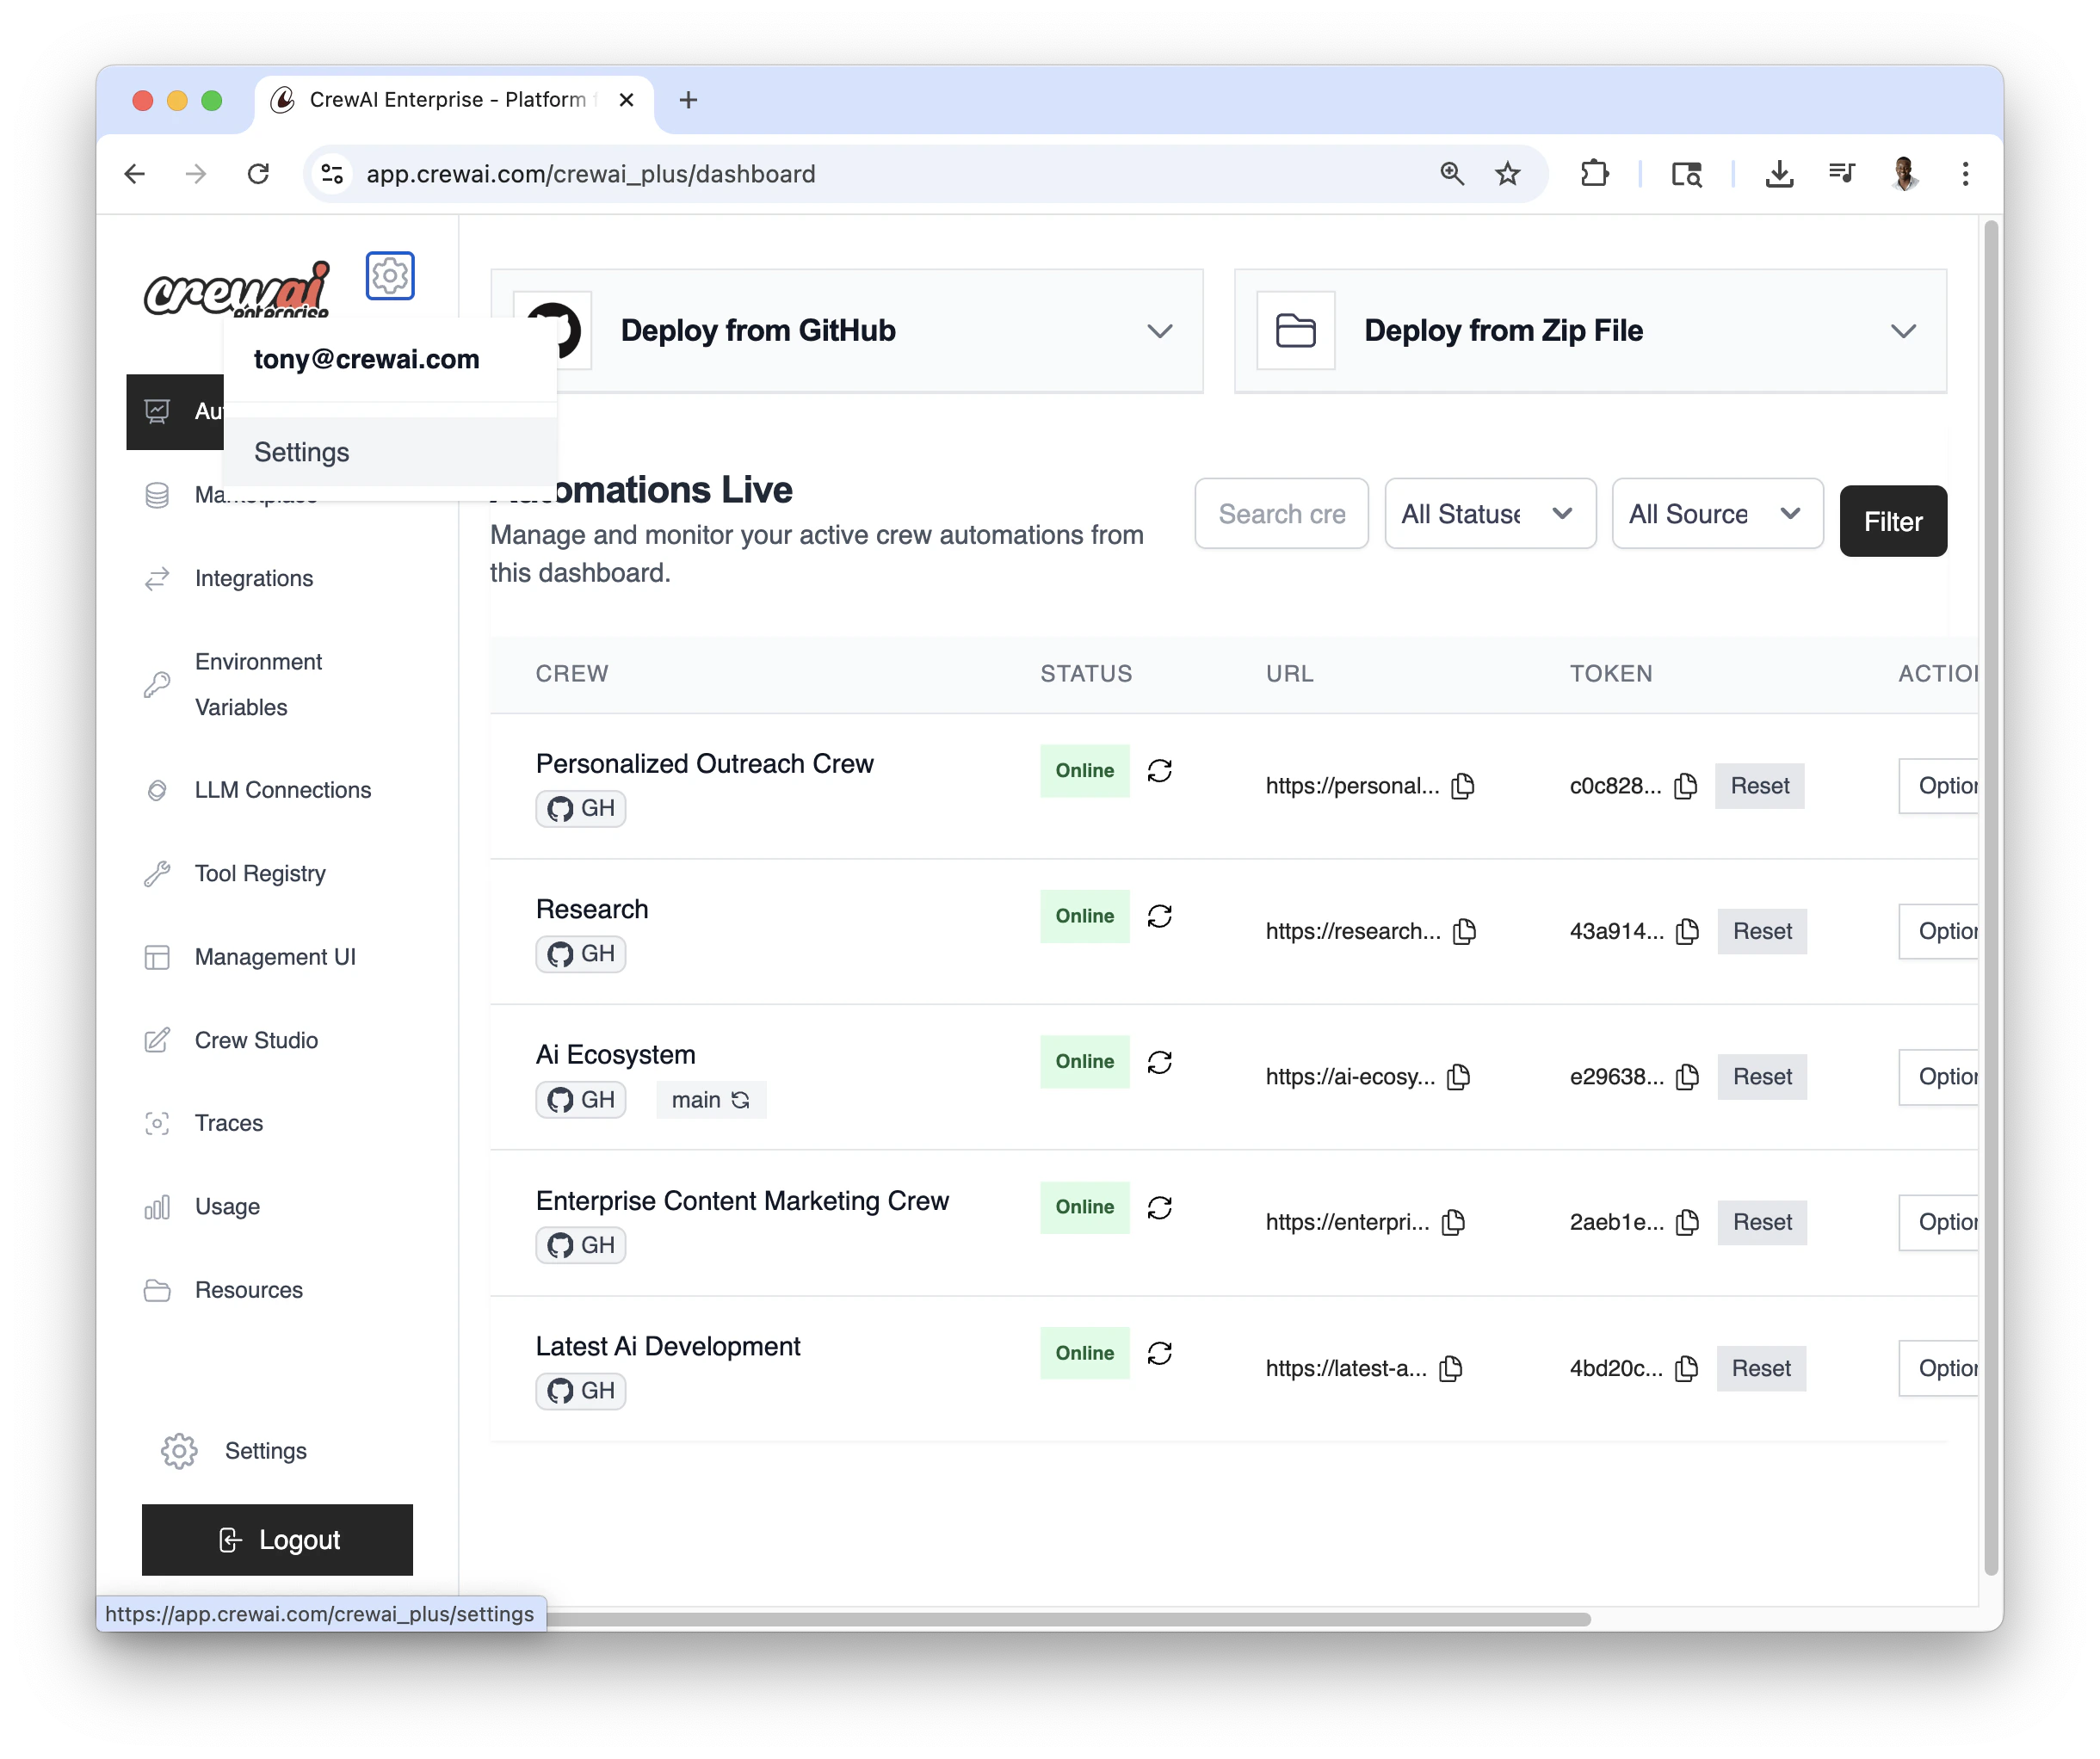Copy the Personalized Outreach Crew token
Viewport: 2100px width, 1759px height.
tap(1684, 786)
